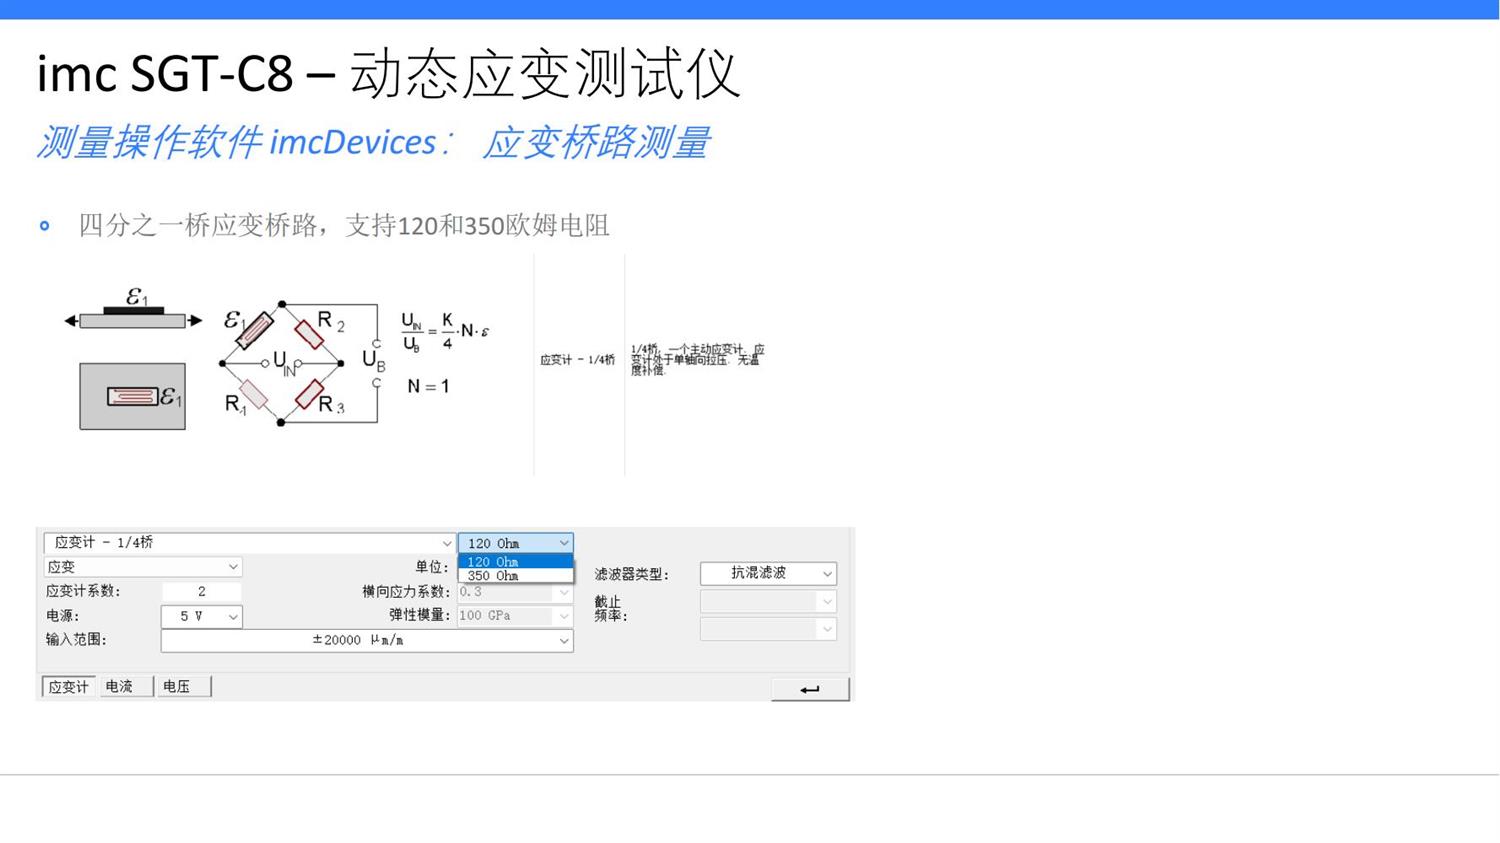
Task: Expand the 输入范围 ±20000 μm/m dropdown
Action: pyautogui.click(x=367, y=640)
